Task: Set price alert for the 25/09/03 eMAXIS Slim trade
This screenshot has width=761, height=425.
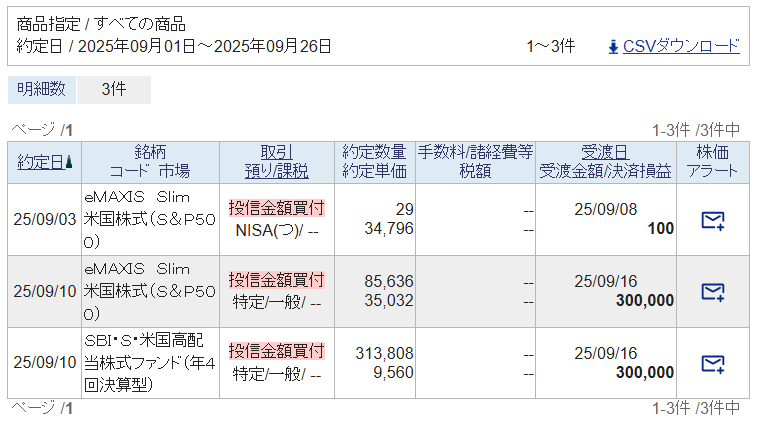Action: (x=712, y=220)
